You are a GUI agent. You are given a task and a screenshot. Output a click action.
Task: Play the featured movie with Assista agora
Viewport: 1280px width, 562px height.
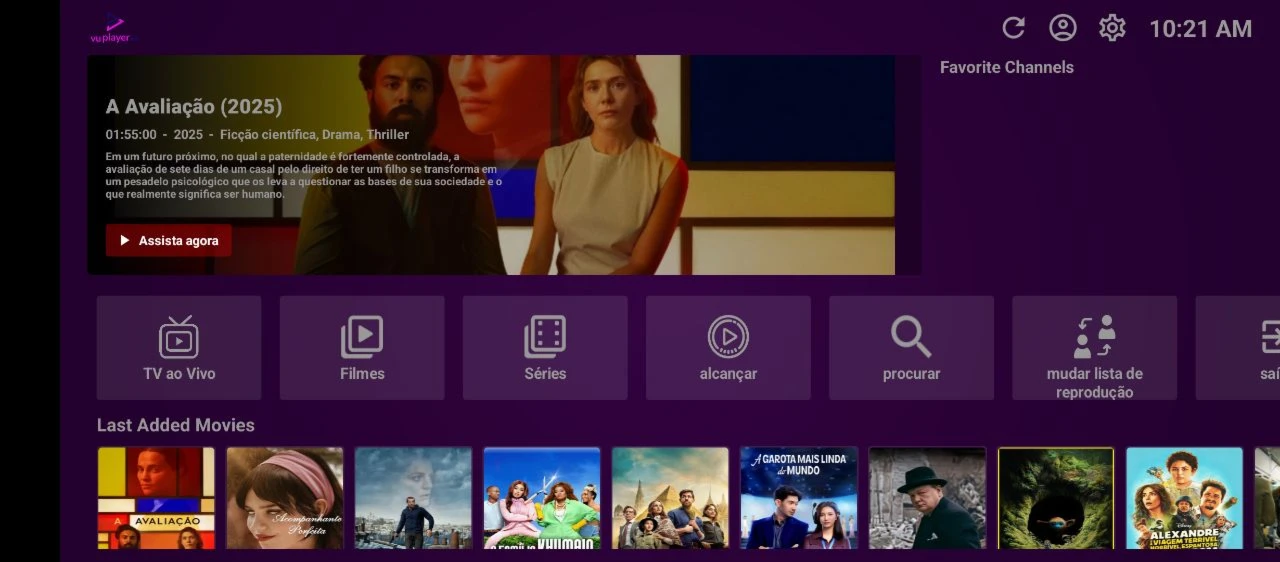click(x=169, y=240)
